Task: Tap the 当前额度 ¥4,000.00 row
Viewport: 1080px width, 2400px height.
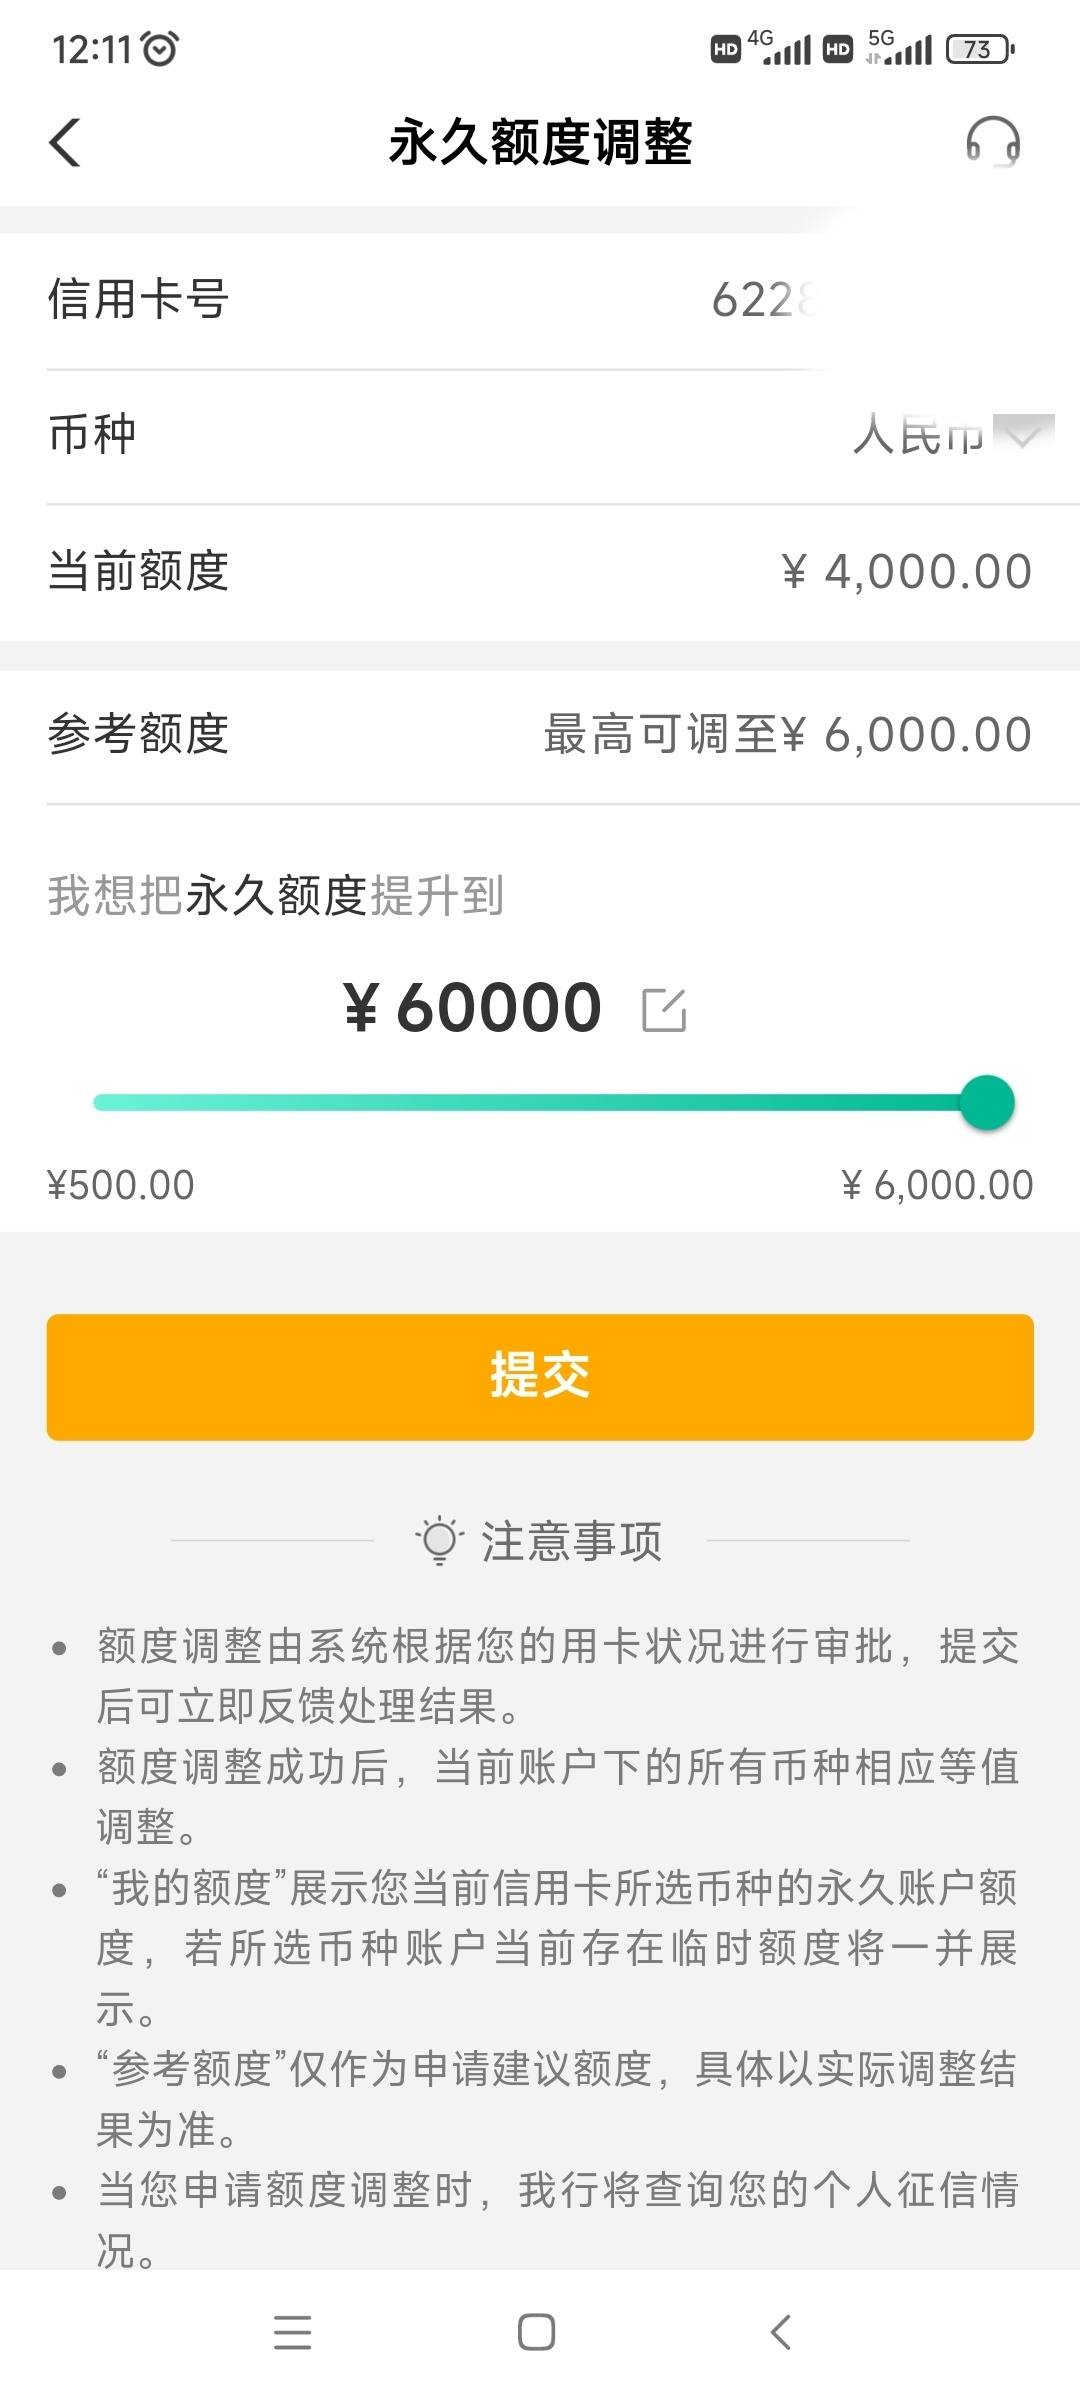Action: 540,571
